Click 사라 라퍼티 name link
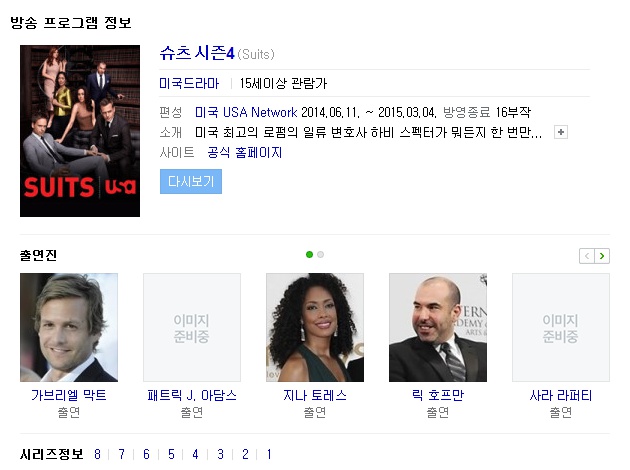630x470 pixels. pyautogui.click(x=560, y=395)
